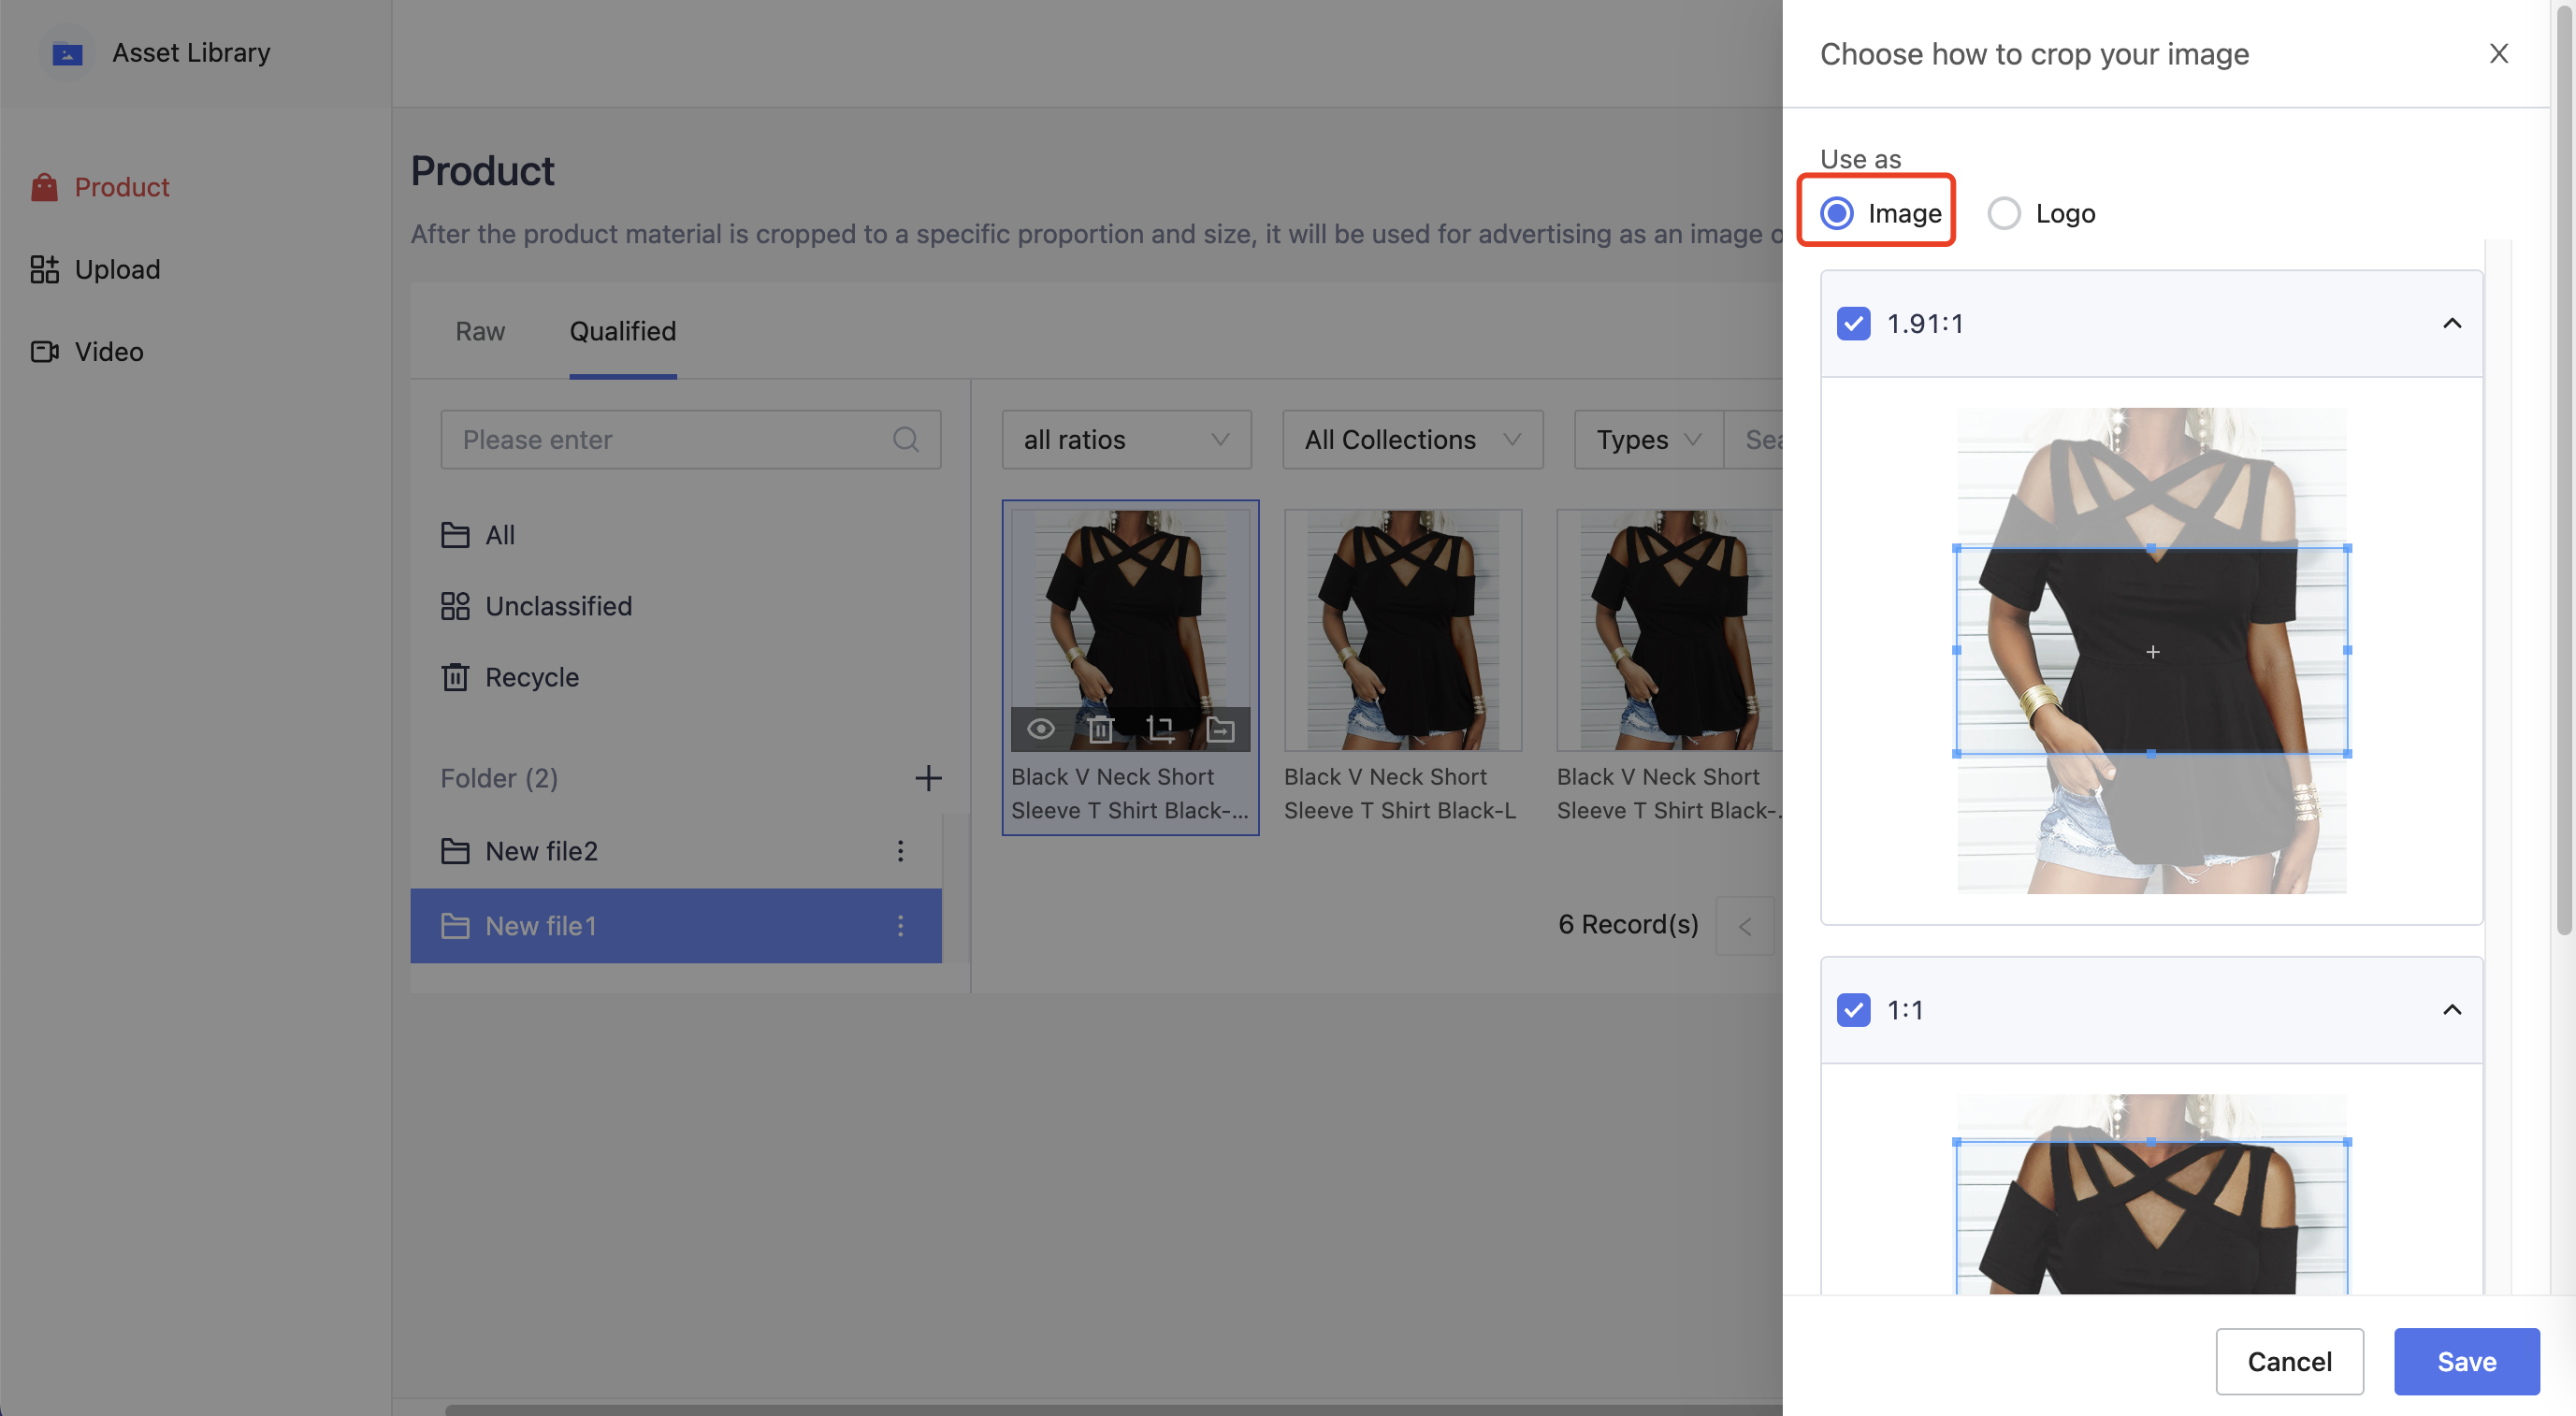This screenshot has width=2576, height=1416.
Task: Open the Upload section in sidebar
Action: [x=95, y=269]
